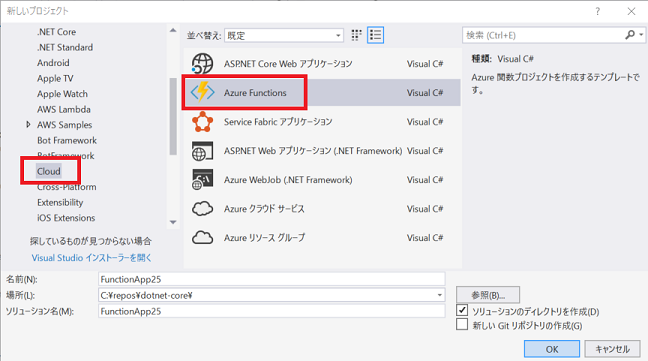The width and height of the screenshot is (648, 361).
Task: Select the AWS Lambda category
Action: click(64, 109)
